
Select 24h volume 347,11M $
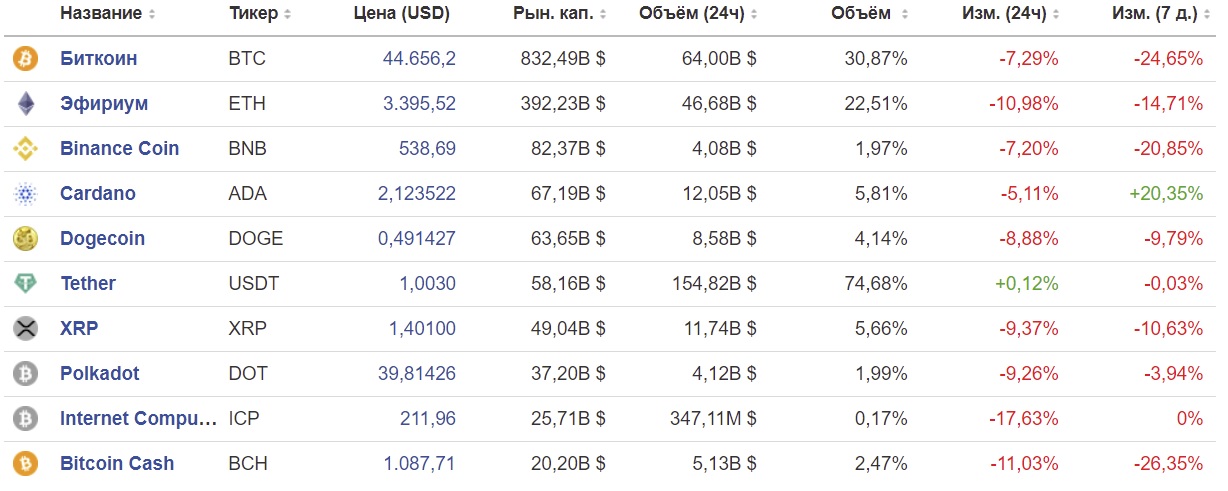point(713,419)
